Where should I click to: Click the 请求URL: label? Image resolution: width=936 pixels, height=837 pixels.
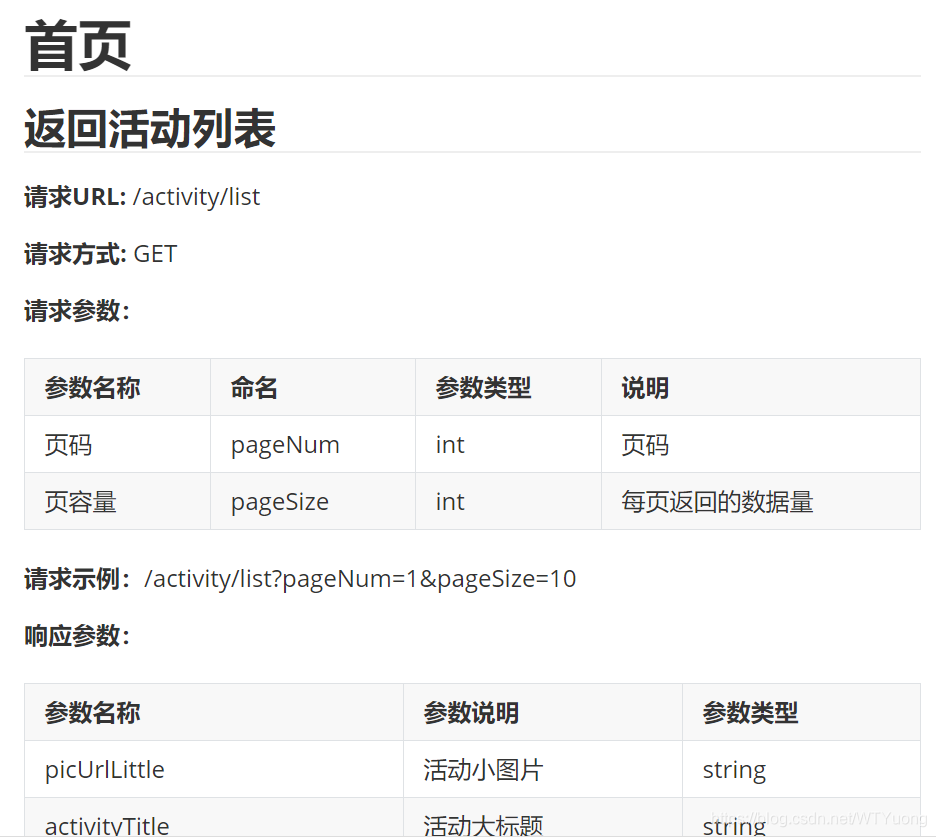tap(75, 197)
